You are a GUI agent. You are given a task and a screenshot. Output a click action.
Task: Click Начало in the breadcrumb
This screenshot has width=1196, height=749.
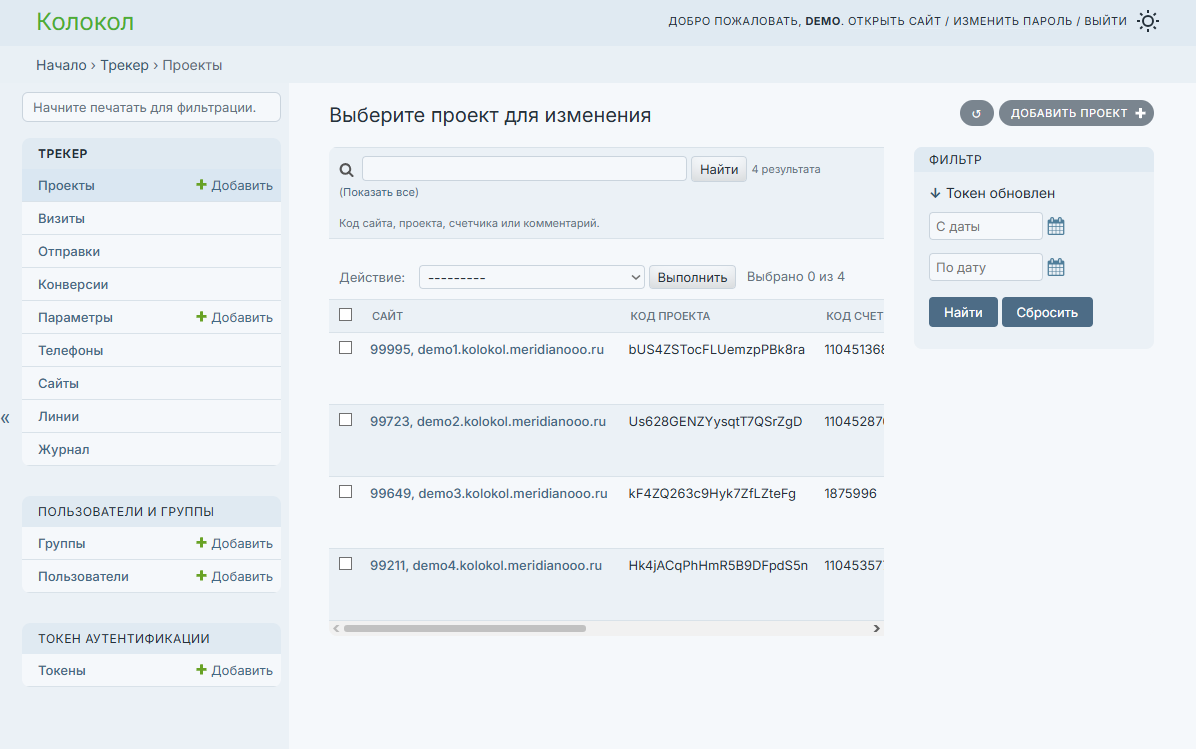[x=61, y=66]
